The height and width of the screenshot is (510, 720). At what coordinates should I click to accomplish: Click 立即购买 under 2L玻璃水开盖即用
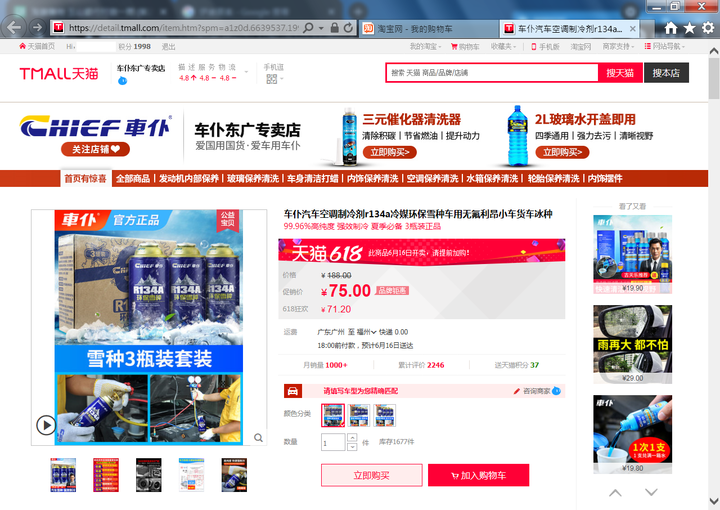tap(562, 152)
